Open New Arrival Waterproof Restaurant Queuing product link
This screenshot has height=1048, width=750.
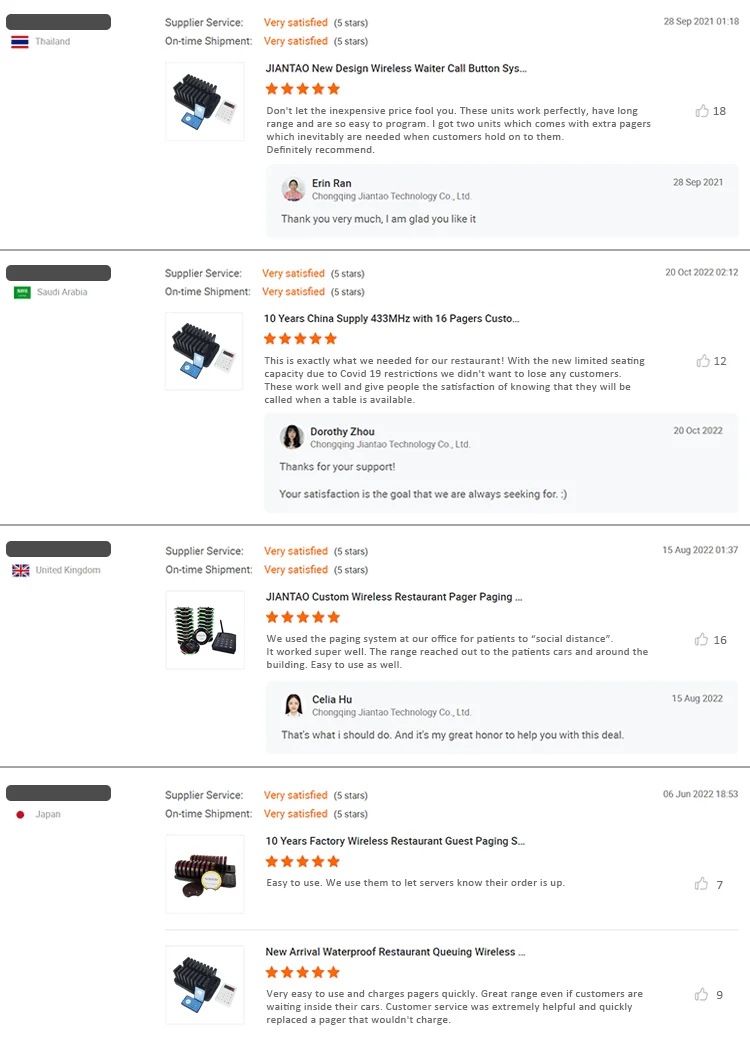coord(394,952)
